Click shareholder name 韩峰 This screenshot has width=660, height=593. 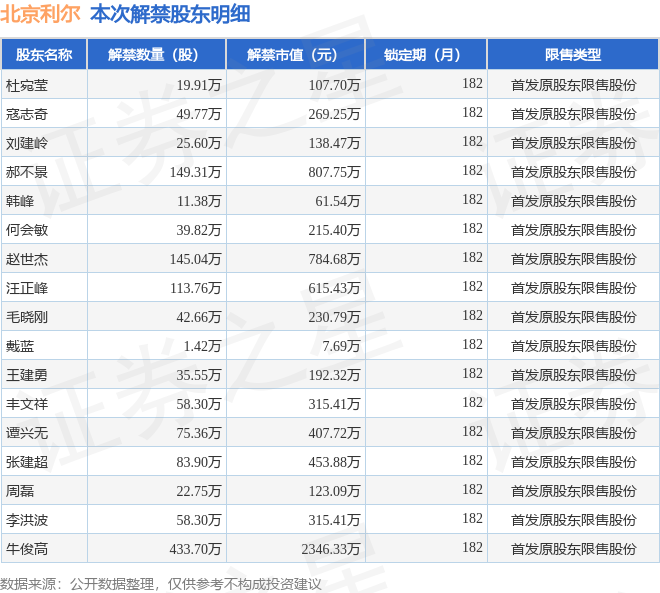[20, 201]
